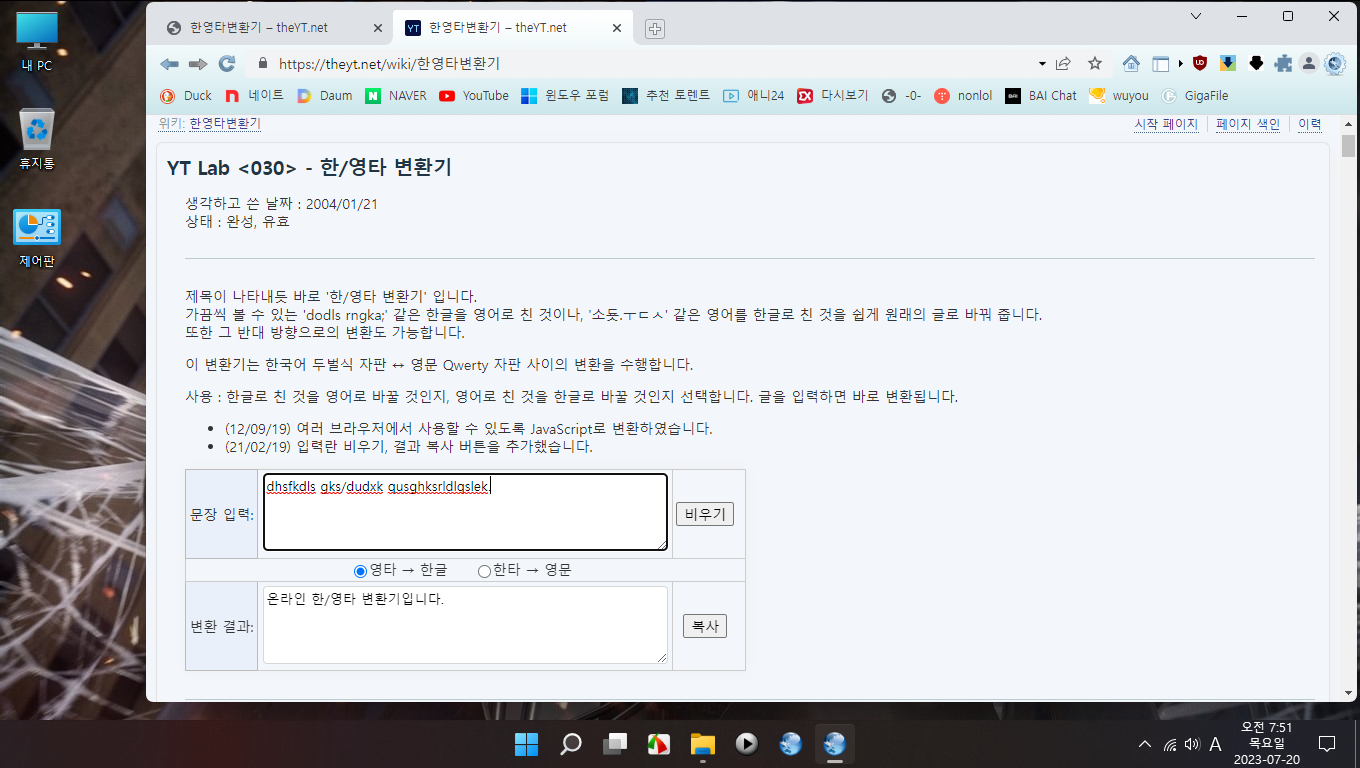Go back with the browser back arrow
The height and width of the screenshot is (768, 1360).
coord(169,63)
